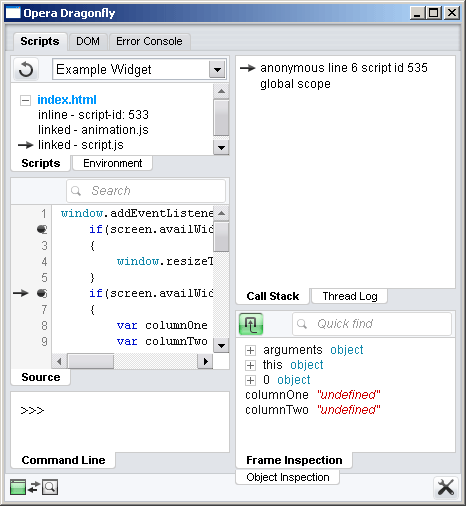Image resolution: width=466 pixels, height=506 pixels.
Task: Select the anonymous line 6 call stack entry
Action: [x=344, y=68]
